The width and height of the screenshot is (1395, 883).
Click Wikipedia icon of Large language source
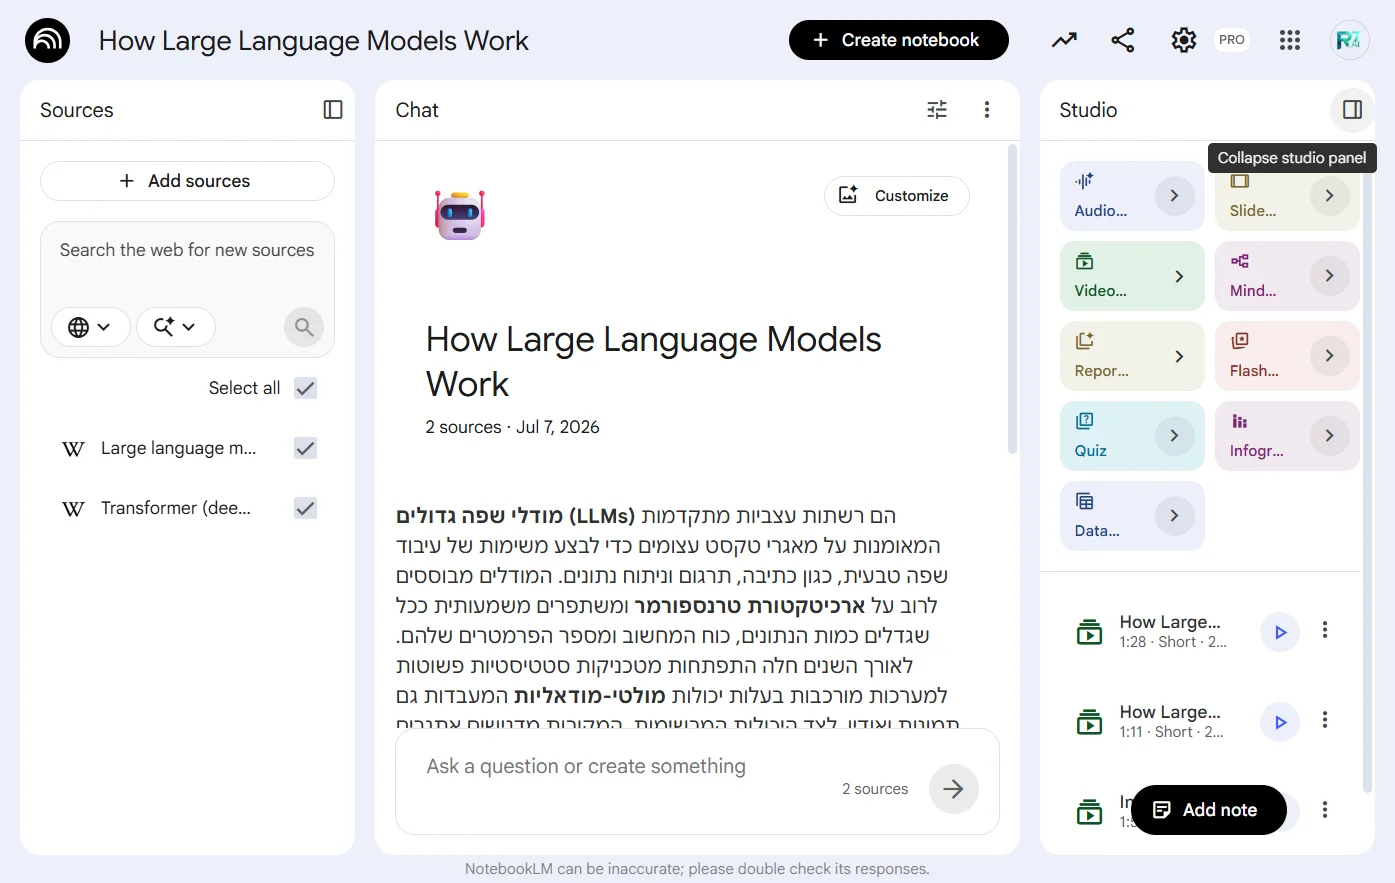click(x=73, y=449)
